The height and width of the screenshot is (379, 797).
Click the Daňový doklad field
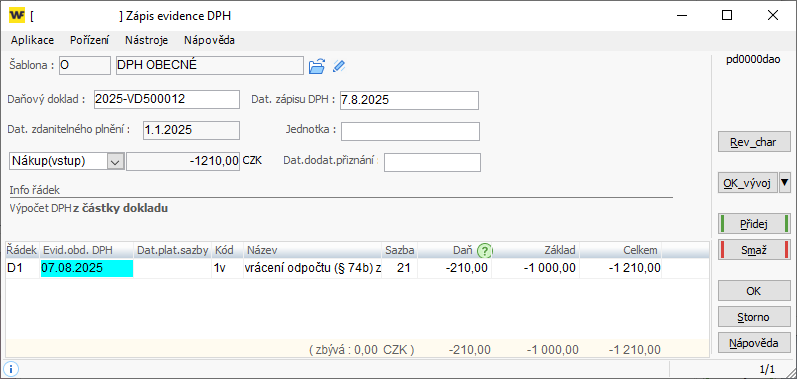(x=167, y=100)
